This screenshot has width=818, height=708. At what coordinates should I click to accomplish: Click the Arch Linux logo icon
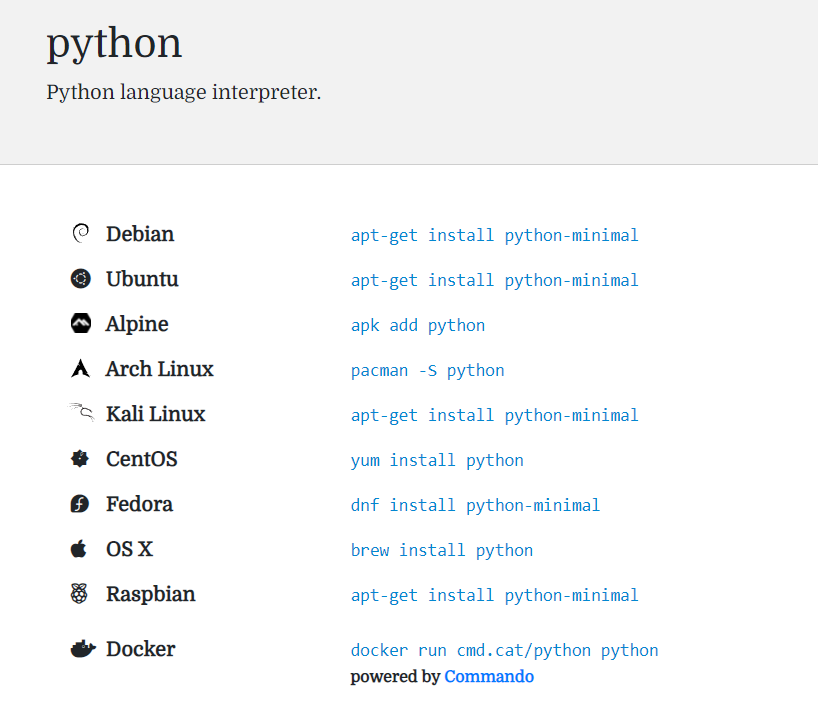(x=81, y=369)
